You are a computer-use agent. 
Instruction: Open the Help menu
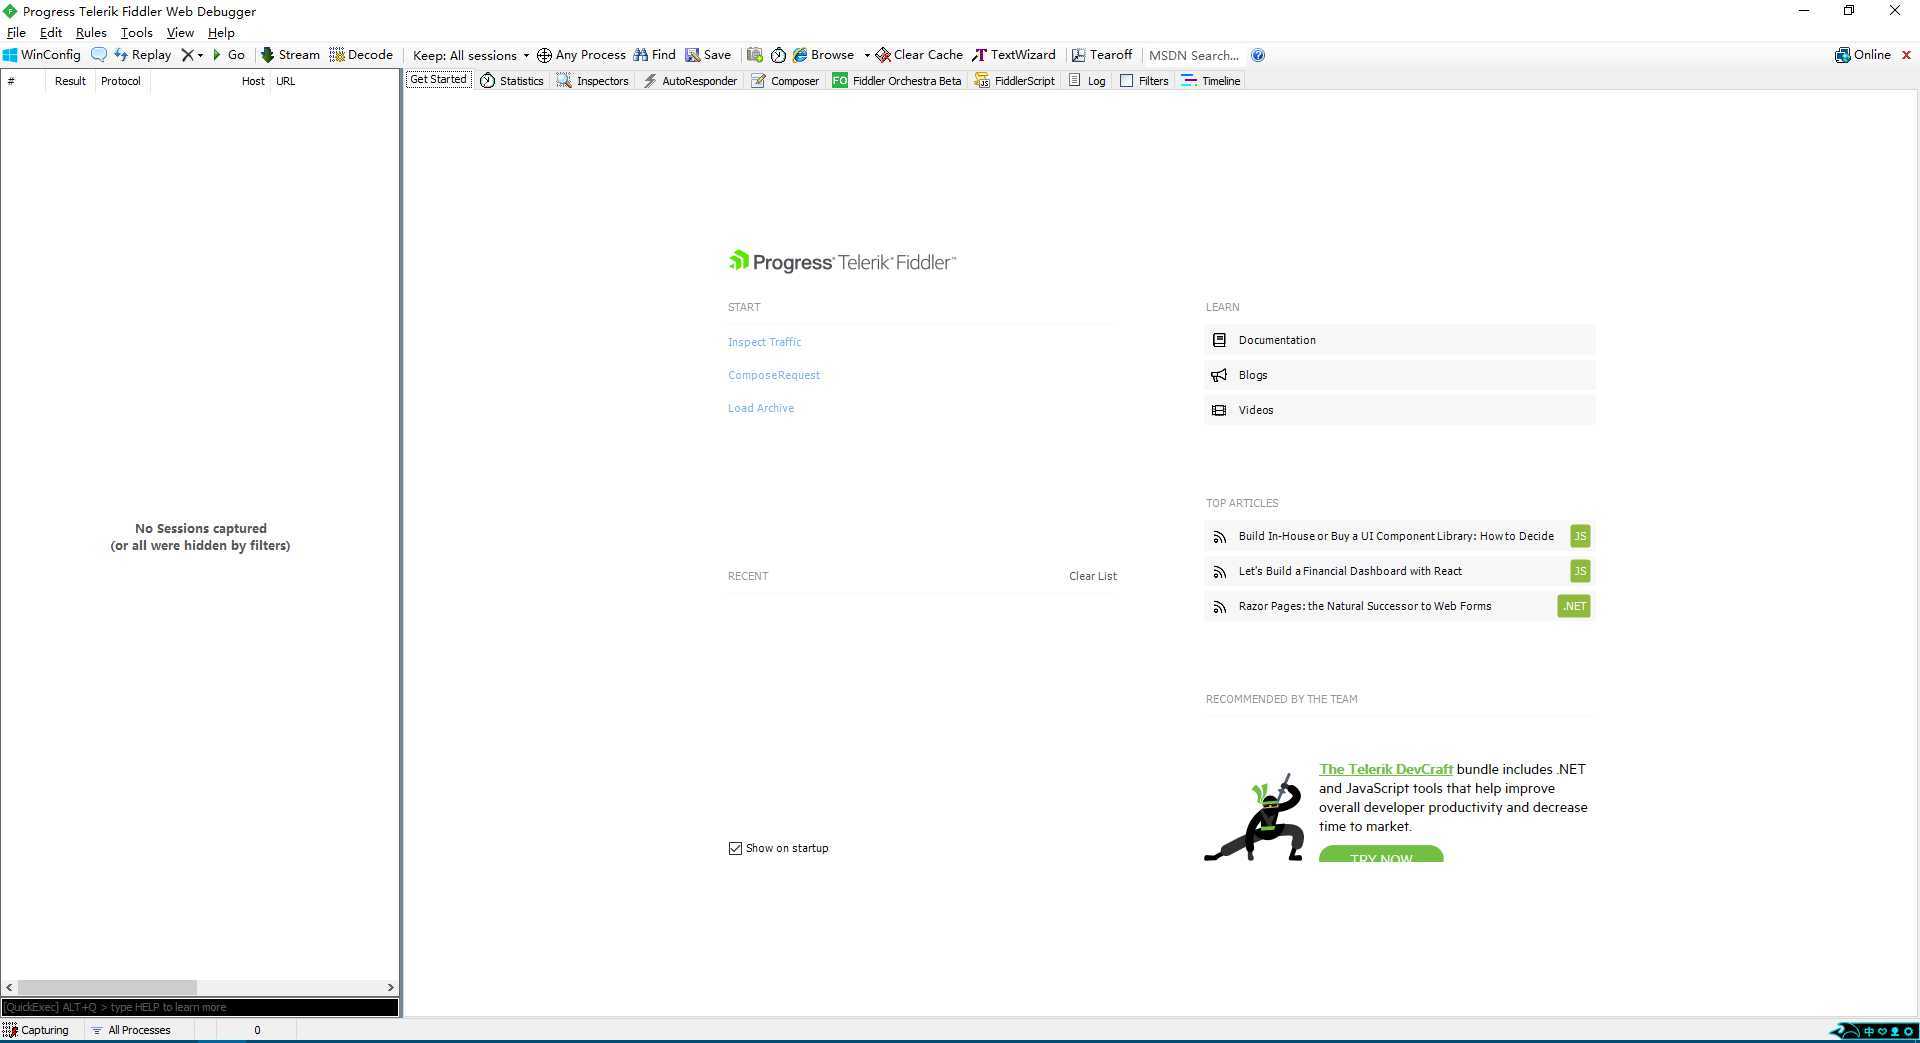(221, 33)
